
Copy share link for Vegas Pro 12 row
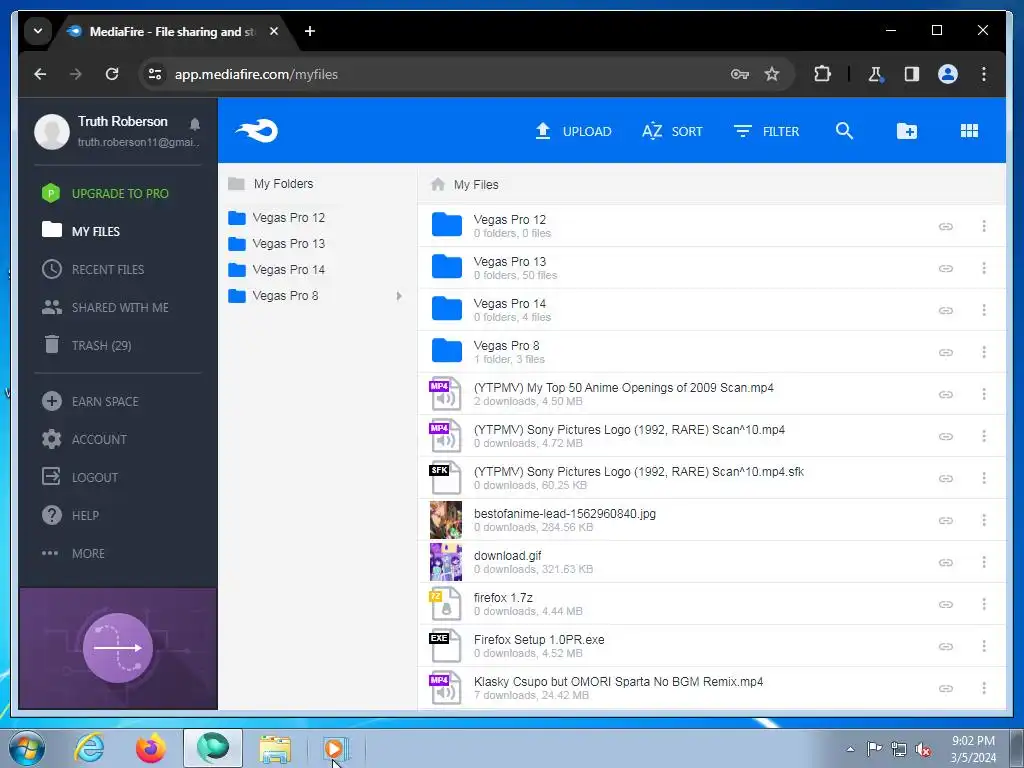(x=945, y=226)
